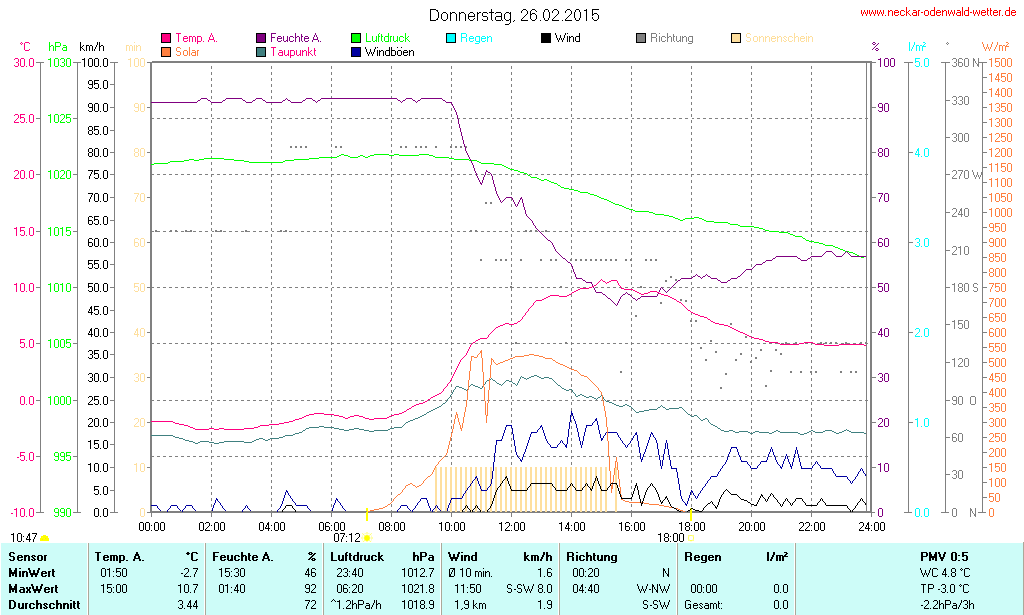Select the MaxWert row label
Image resolution: width=1024 pixels, height=615 pixels.
[x=35, y=589]
